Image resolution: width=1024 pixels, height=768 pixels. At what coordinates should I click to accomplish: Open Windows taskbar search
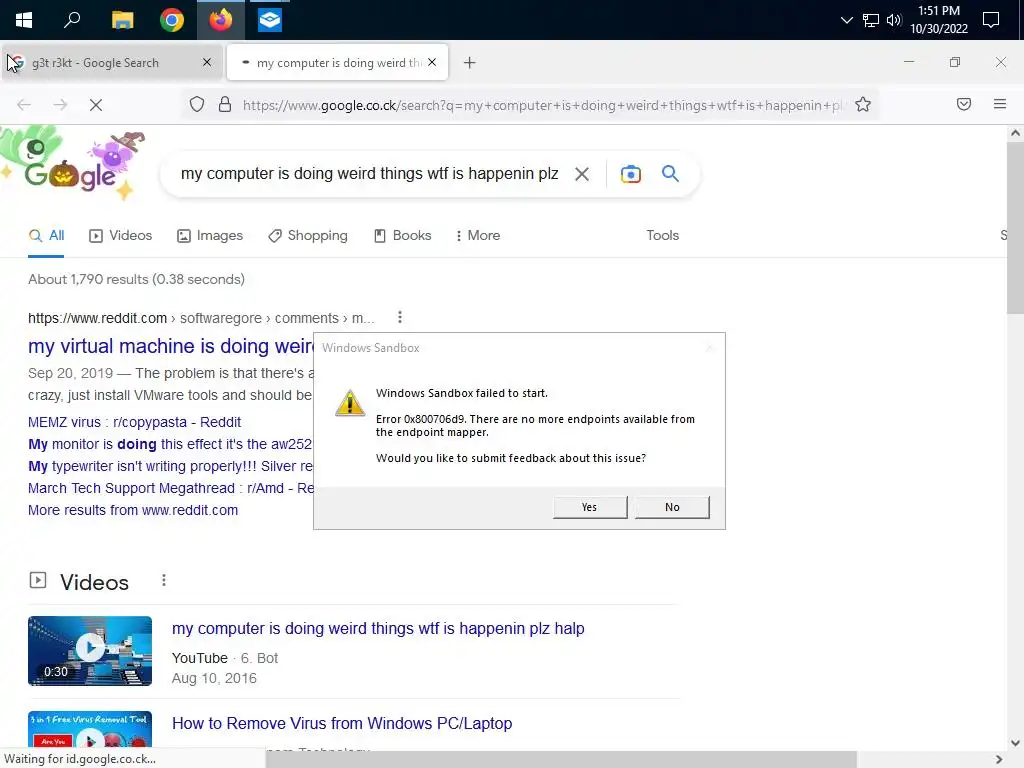(x=72, y=20)
